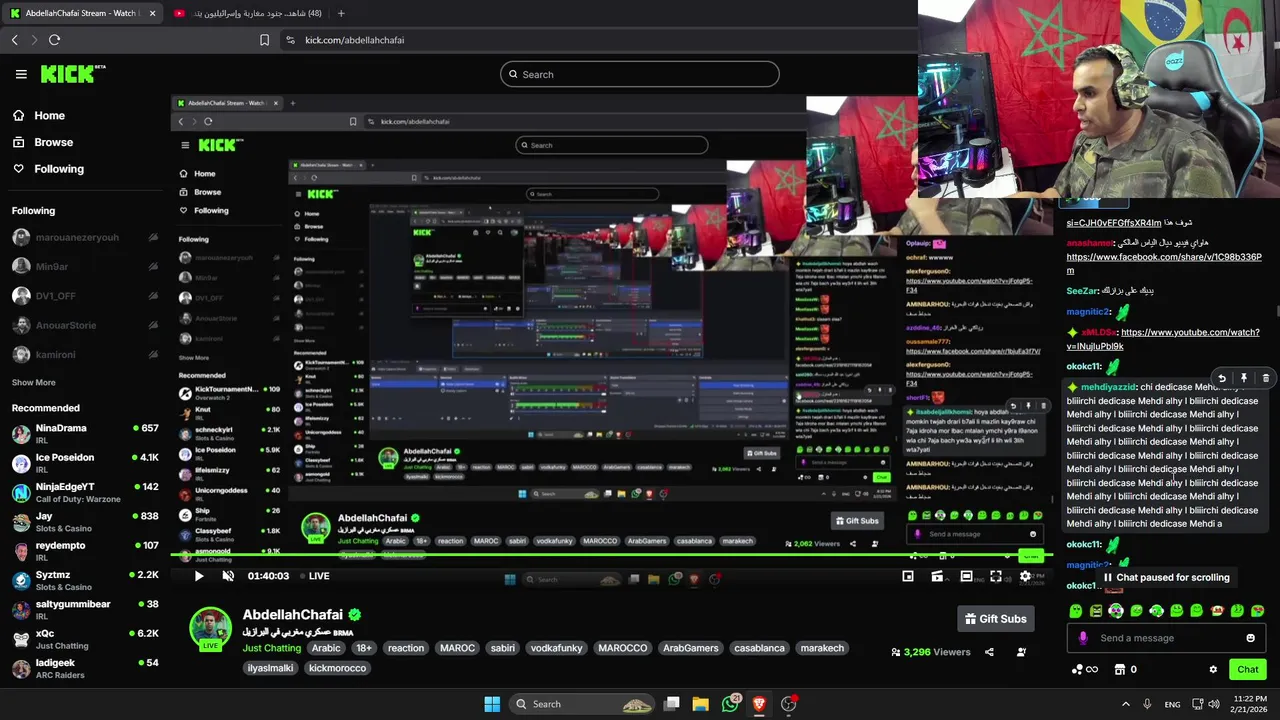Open the Kick hamburger sidebar menu

point(21,74)
